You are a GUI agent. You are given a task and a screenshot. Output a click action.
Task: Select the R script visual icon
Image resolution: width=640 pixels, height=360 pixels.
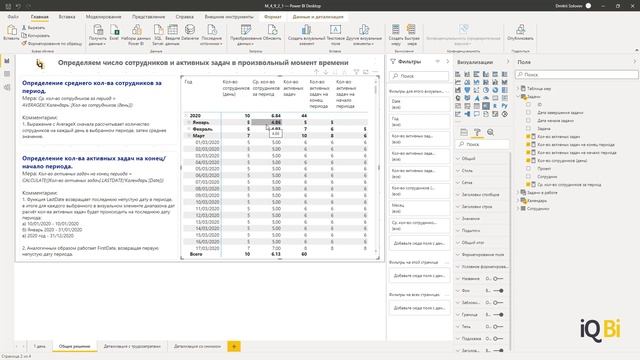[x=495, y=106]
